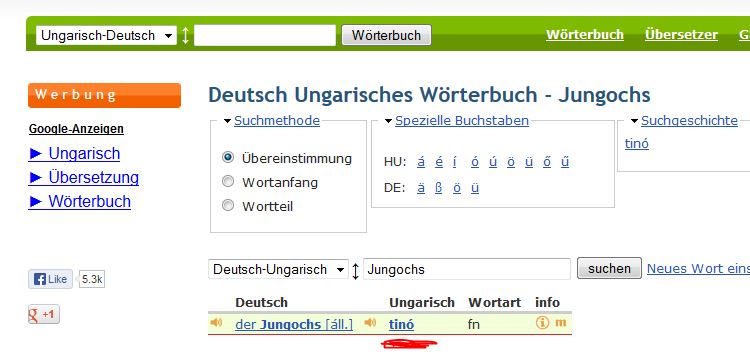
Task: Click fn word type cell
Action: (x=474, y=324)
